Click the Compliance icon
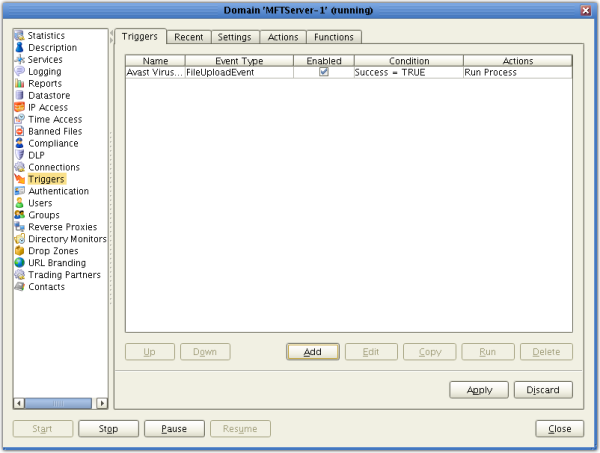This screenshot has width=600, height=453. (19, 143)
